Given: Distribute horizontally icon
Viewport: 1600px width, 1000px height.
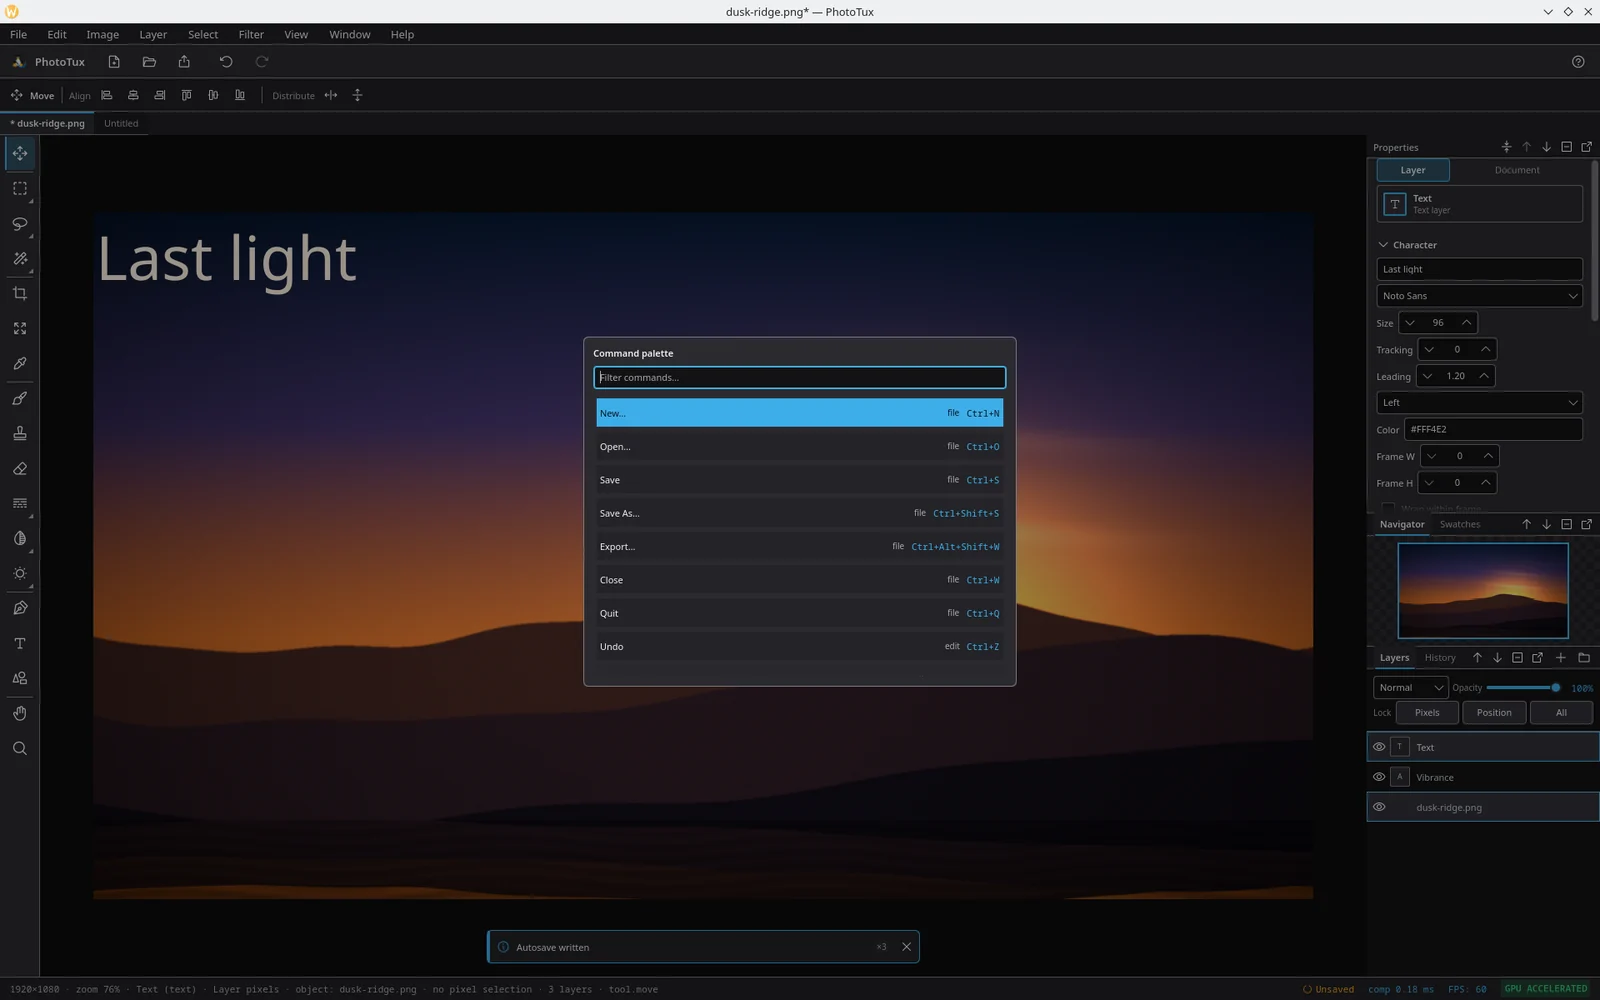Looking at the screenshot, I should tap(331, 96).
